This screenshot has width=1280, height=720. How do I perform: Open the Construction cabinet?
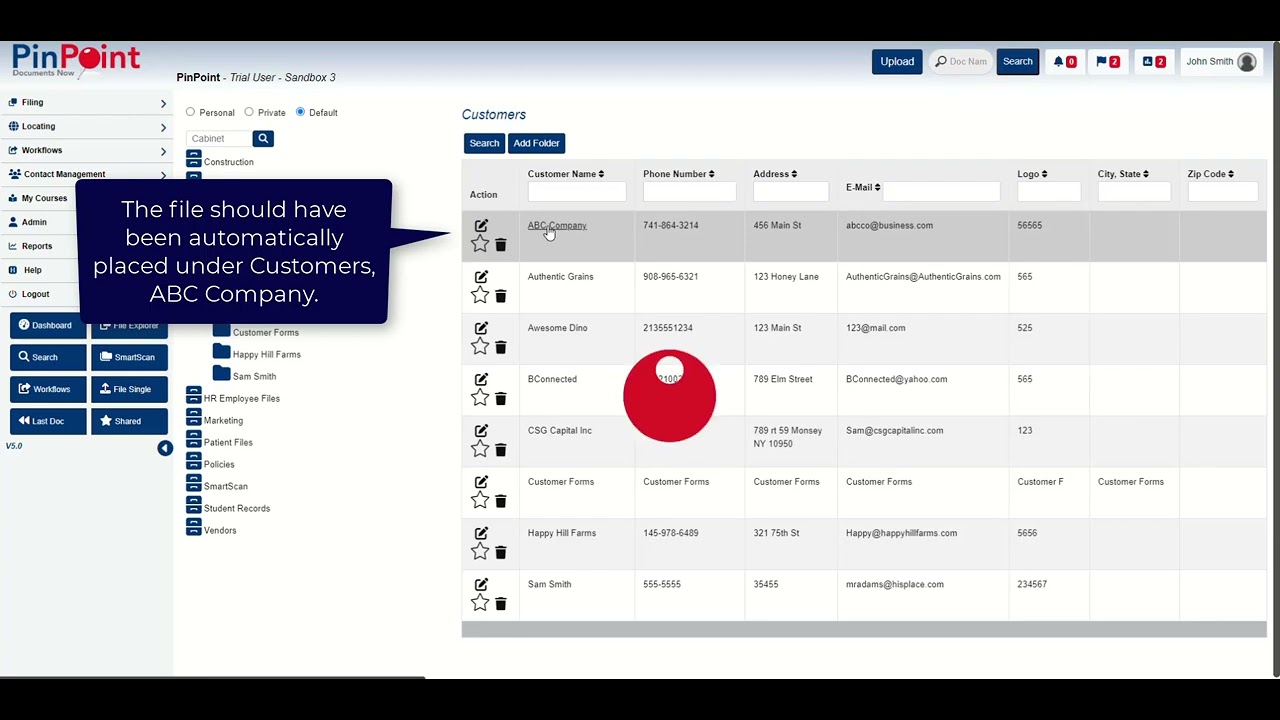click(220, 162)
